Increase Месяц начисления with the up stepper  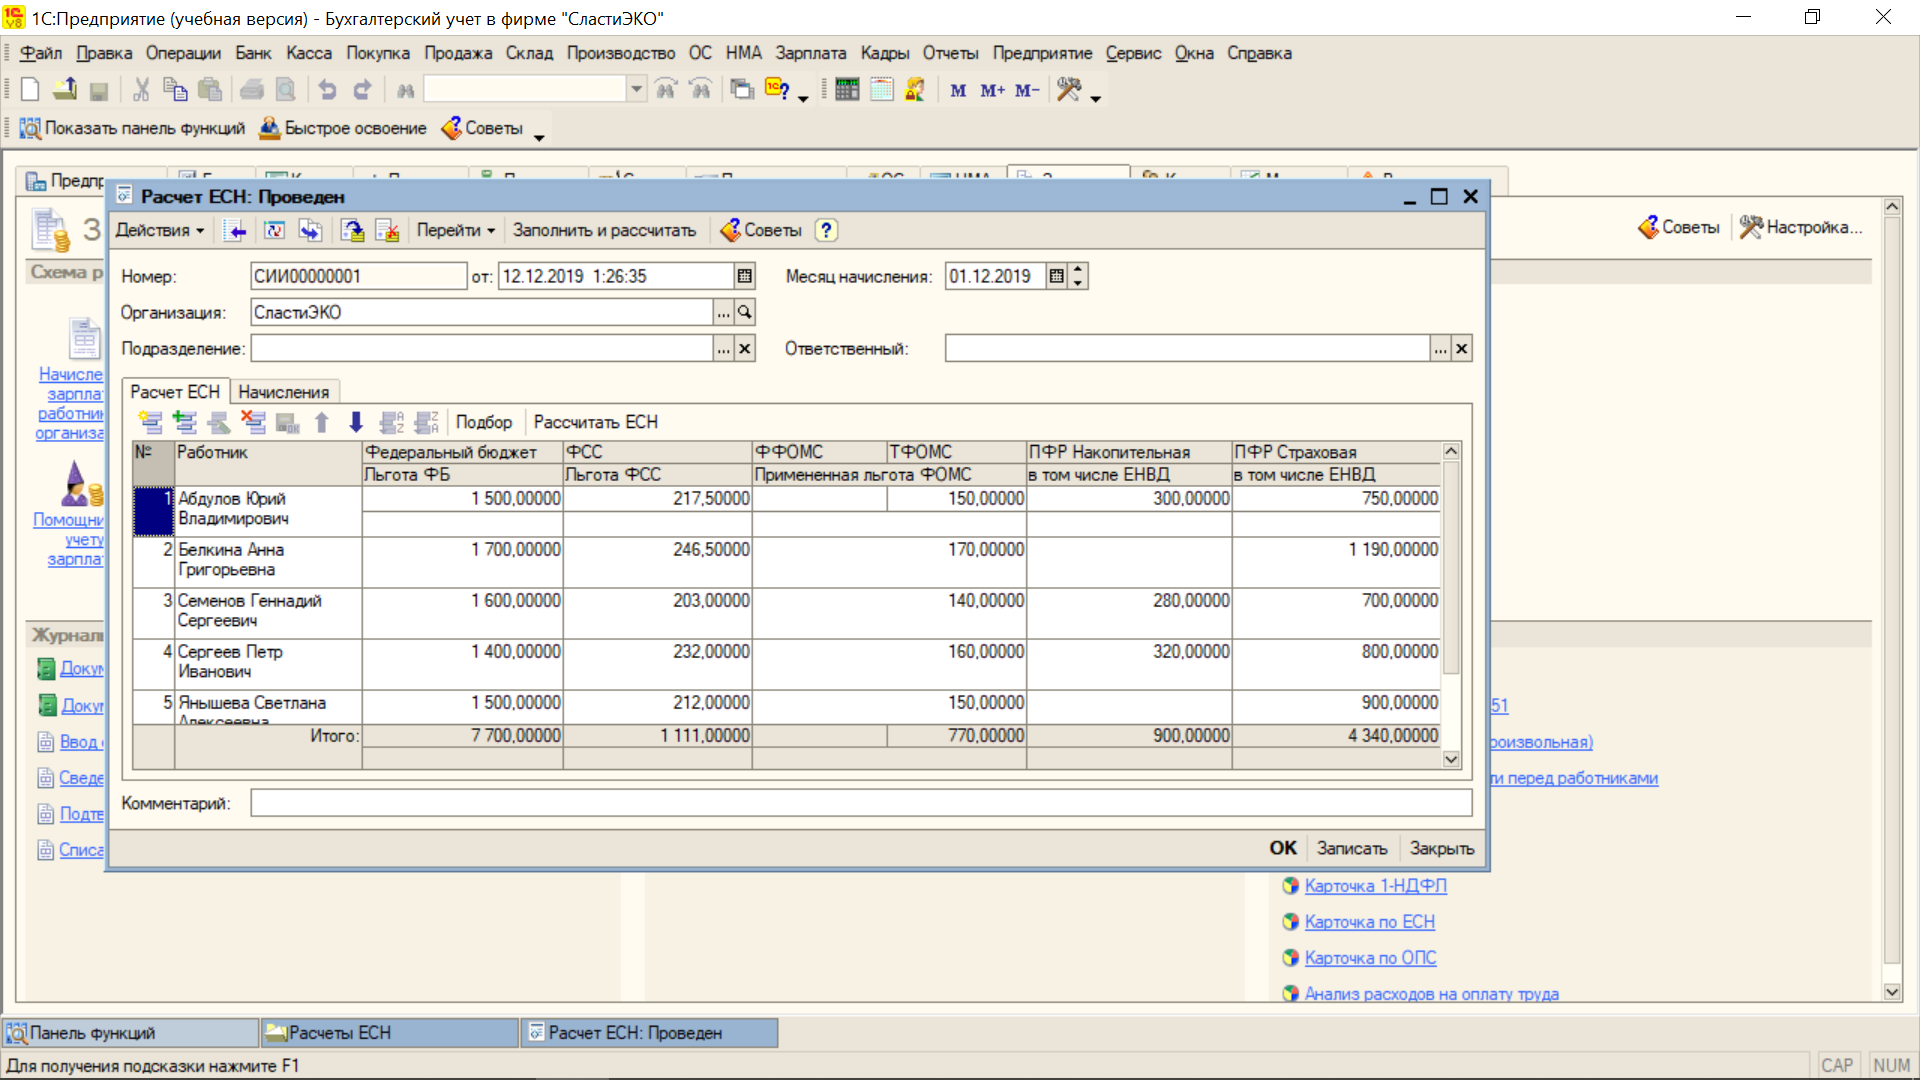[1078, 270]
